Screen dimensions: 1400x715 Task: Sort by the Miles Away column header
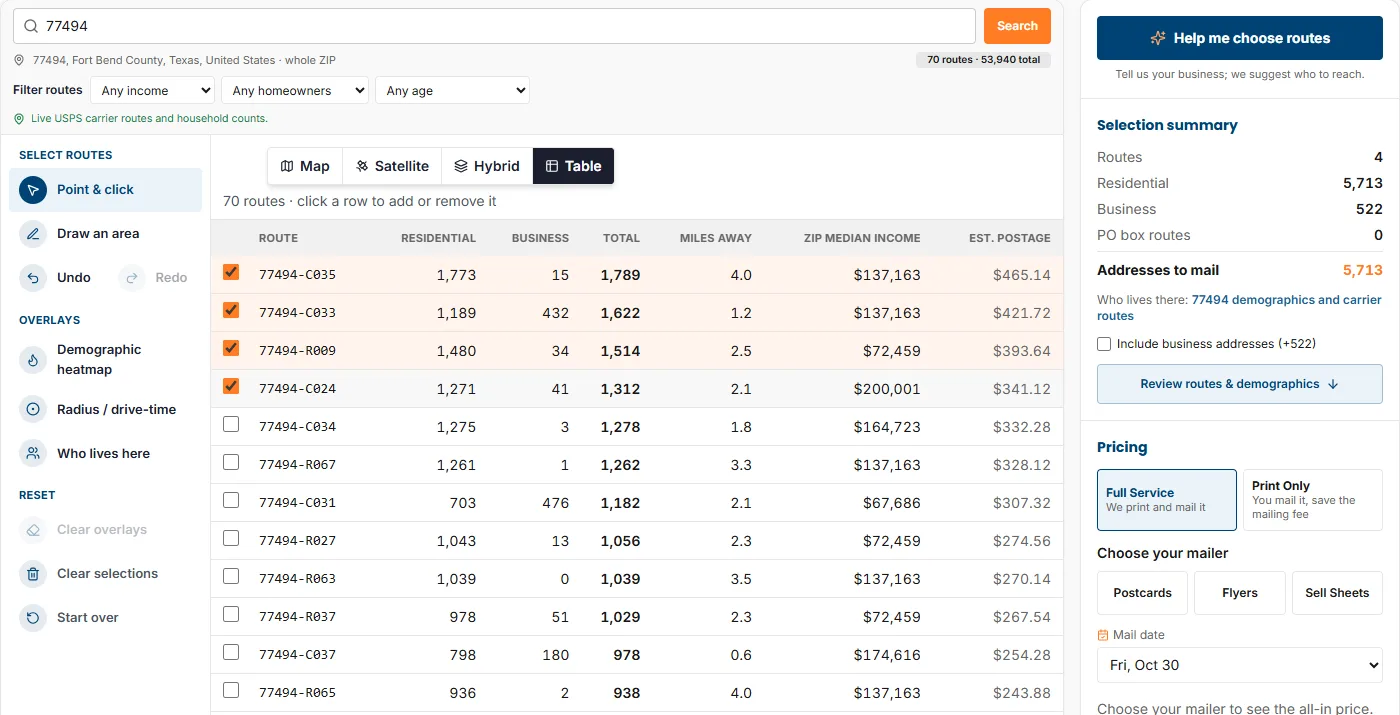(x=715, y=238)
